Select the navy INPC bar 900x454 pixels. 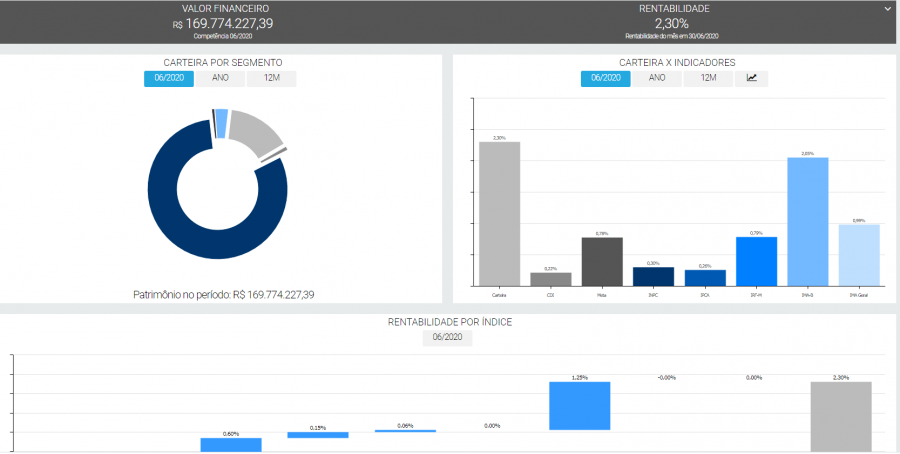(x=653, y=276)
